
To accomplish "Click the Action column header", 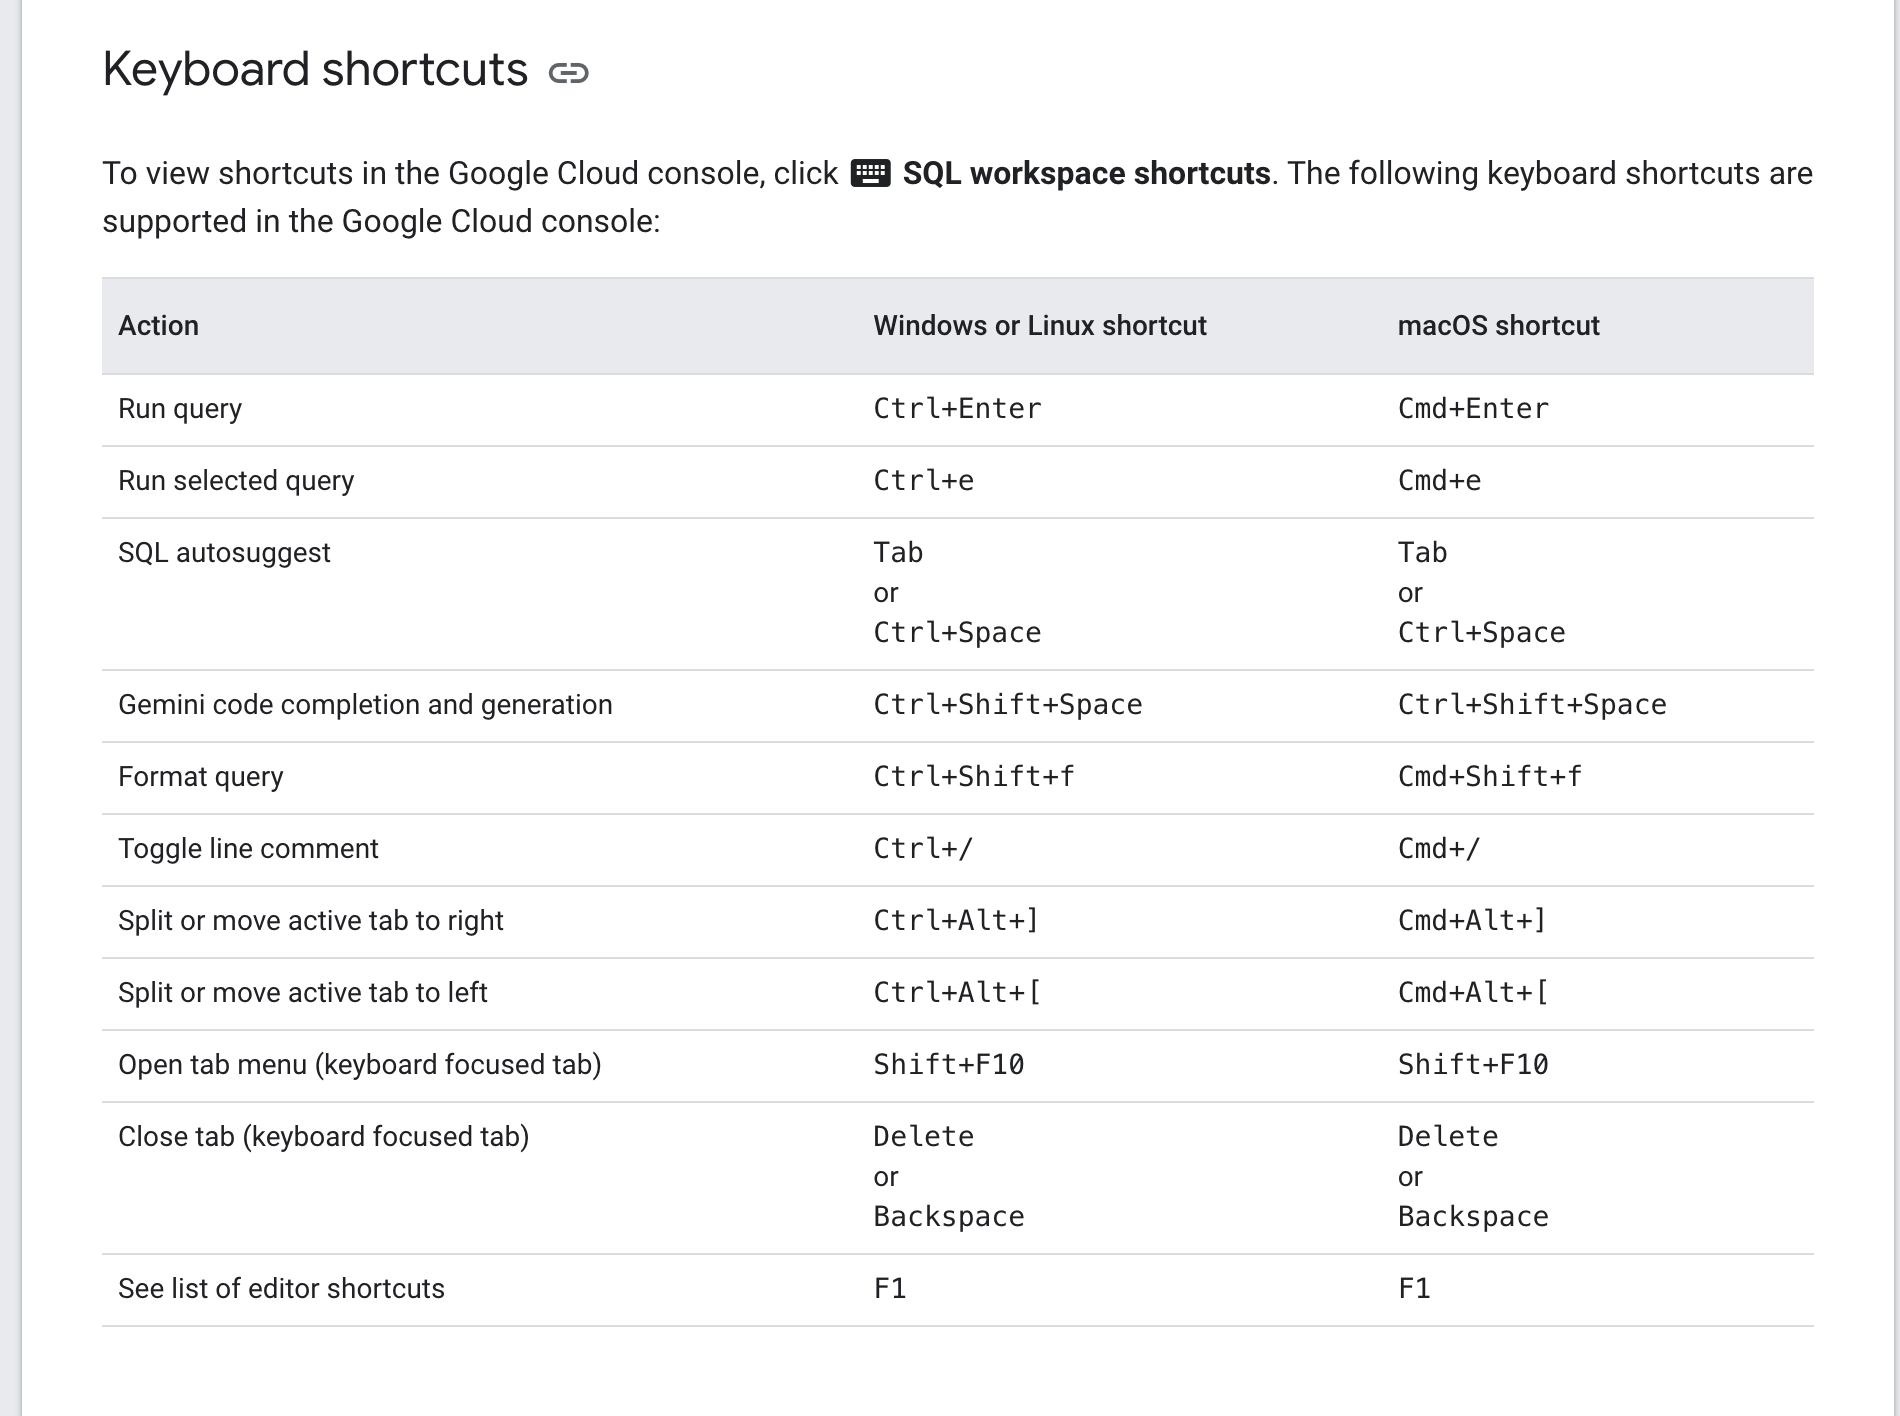I will point(158,326).
